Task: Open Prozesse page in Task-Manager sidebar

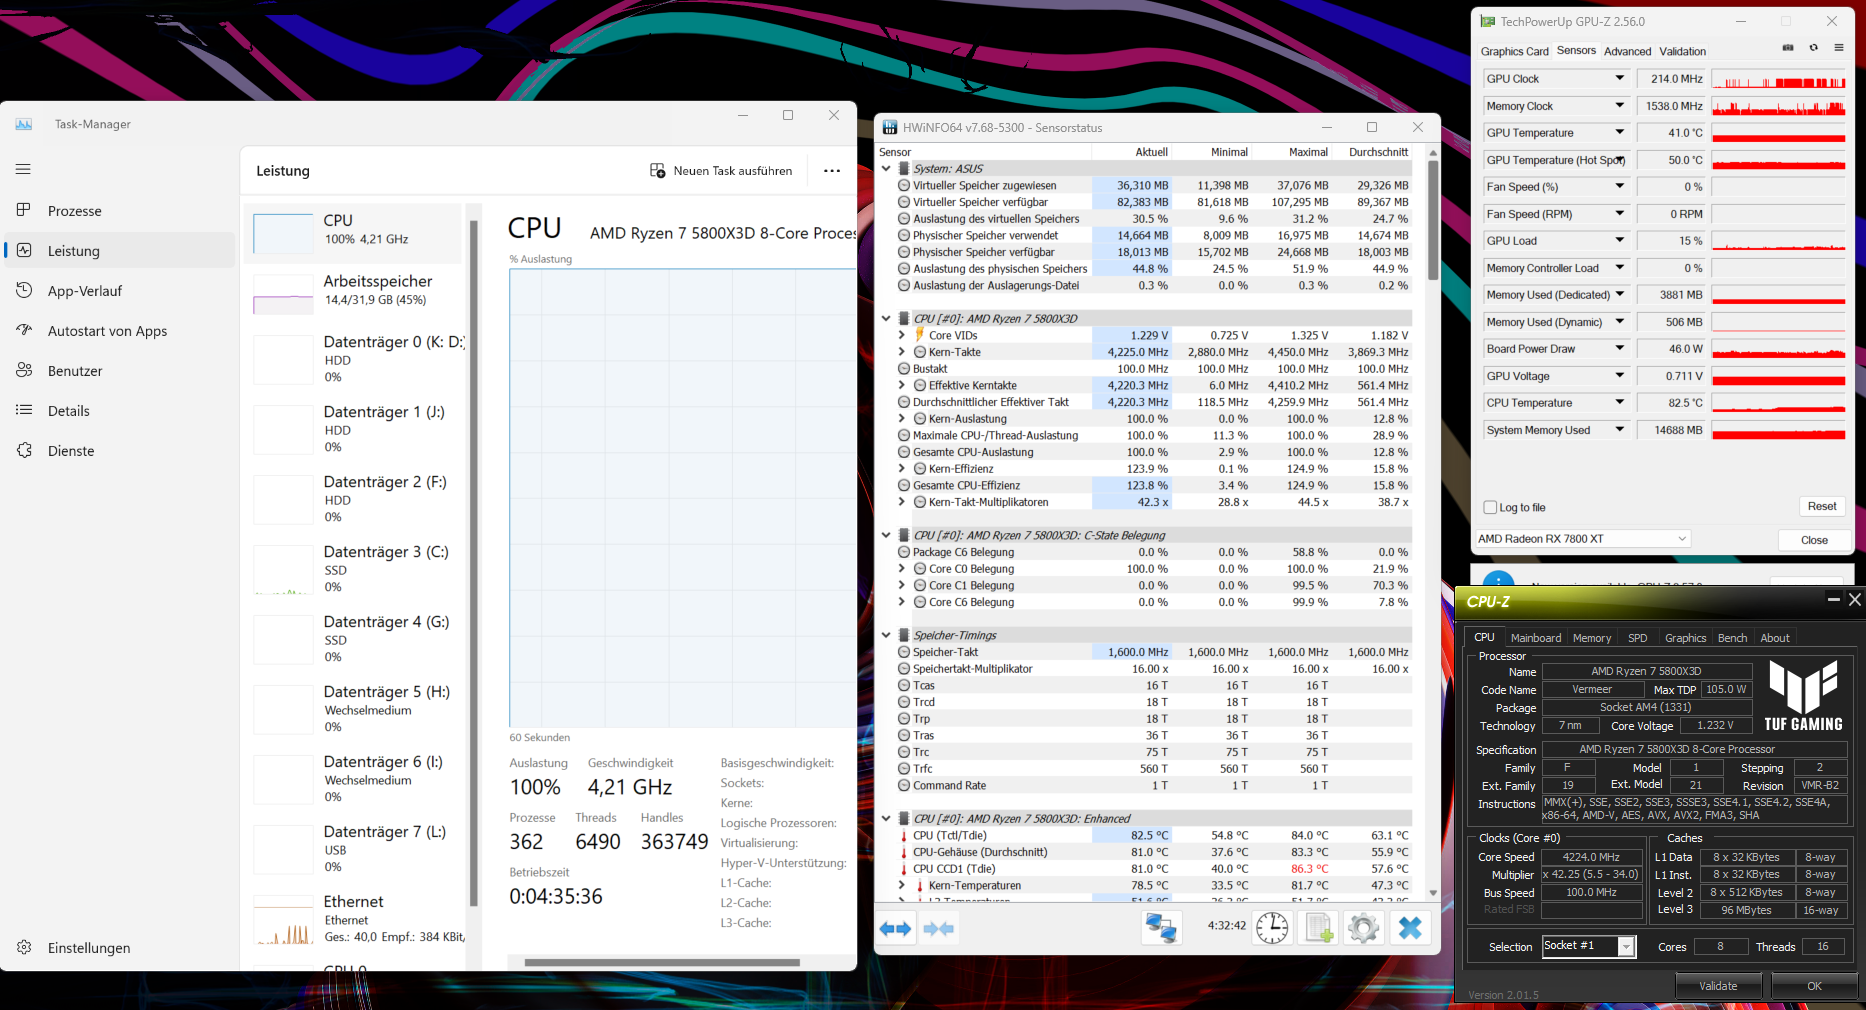Action: [x=120, y=211]
